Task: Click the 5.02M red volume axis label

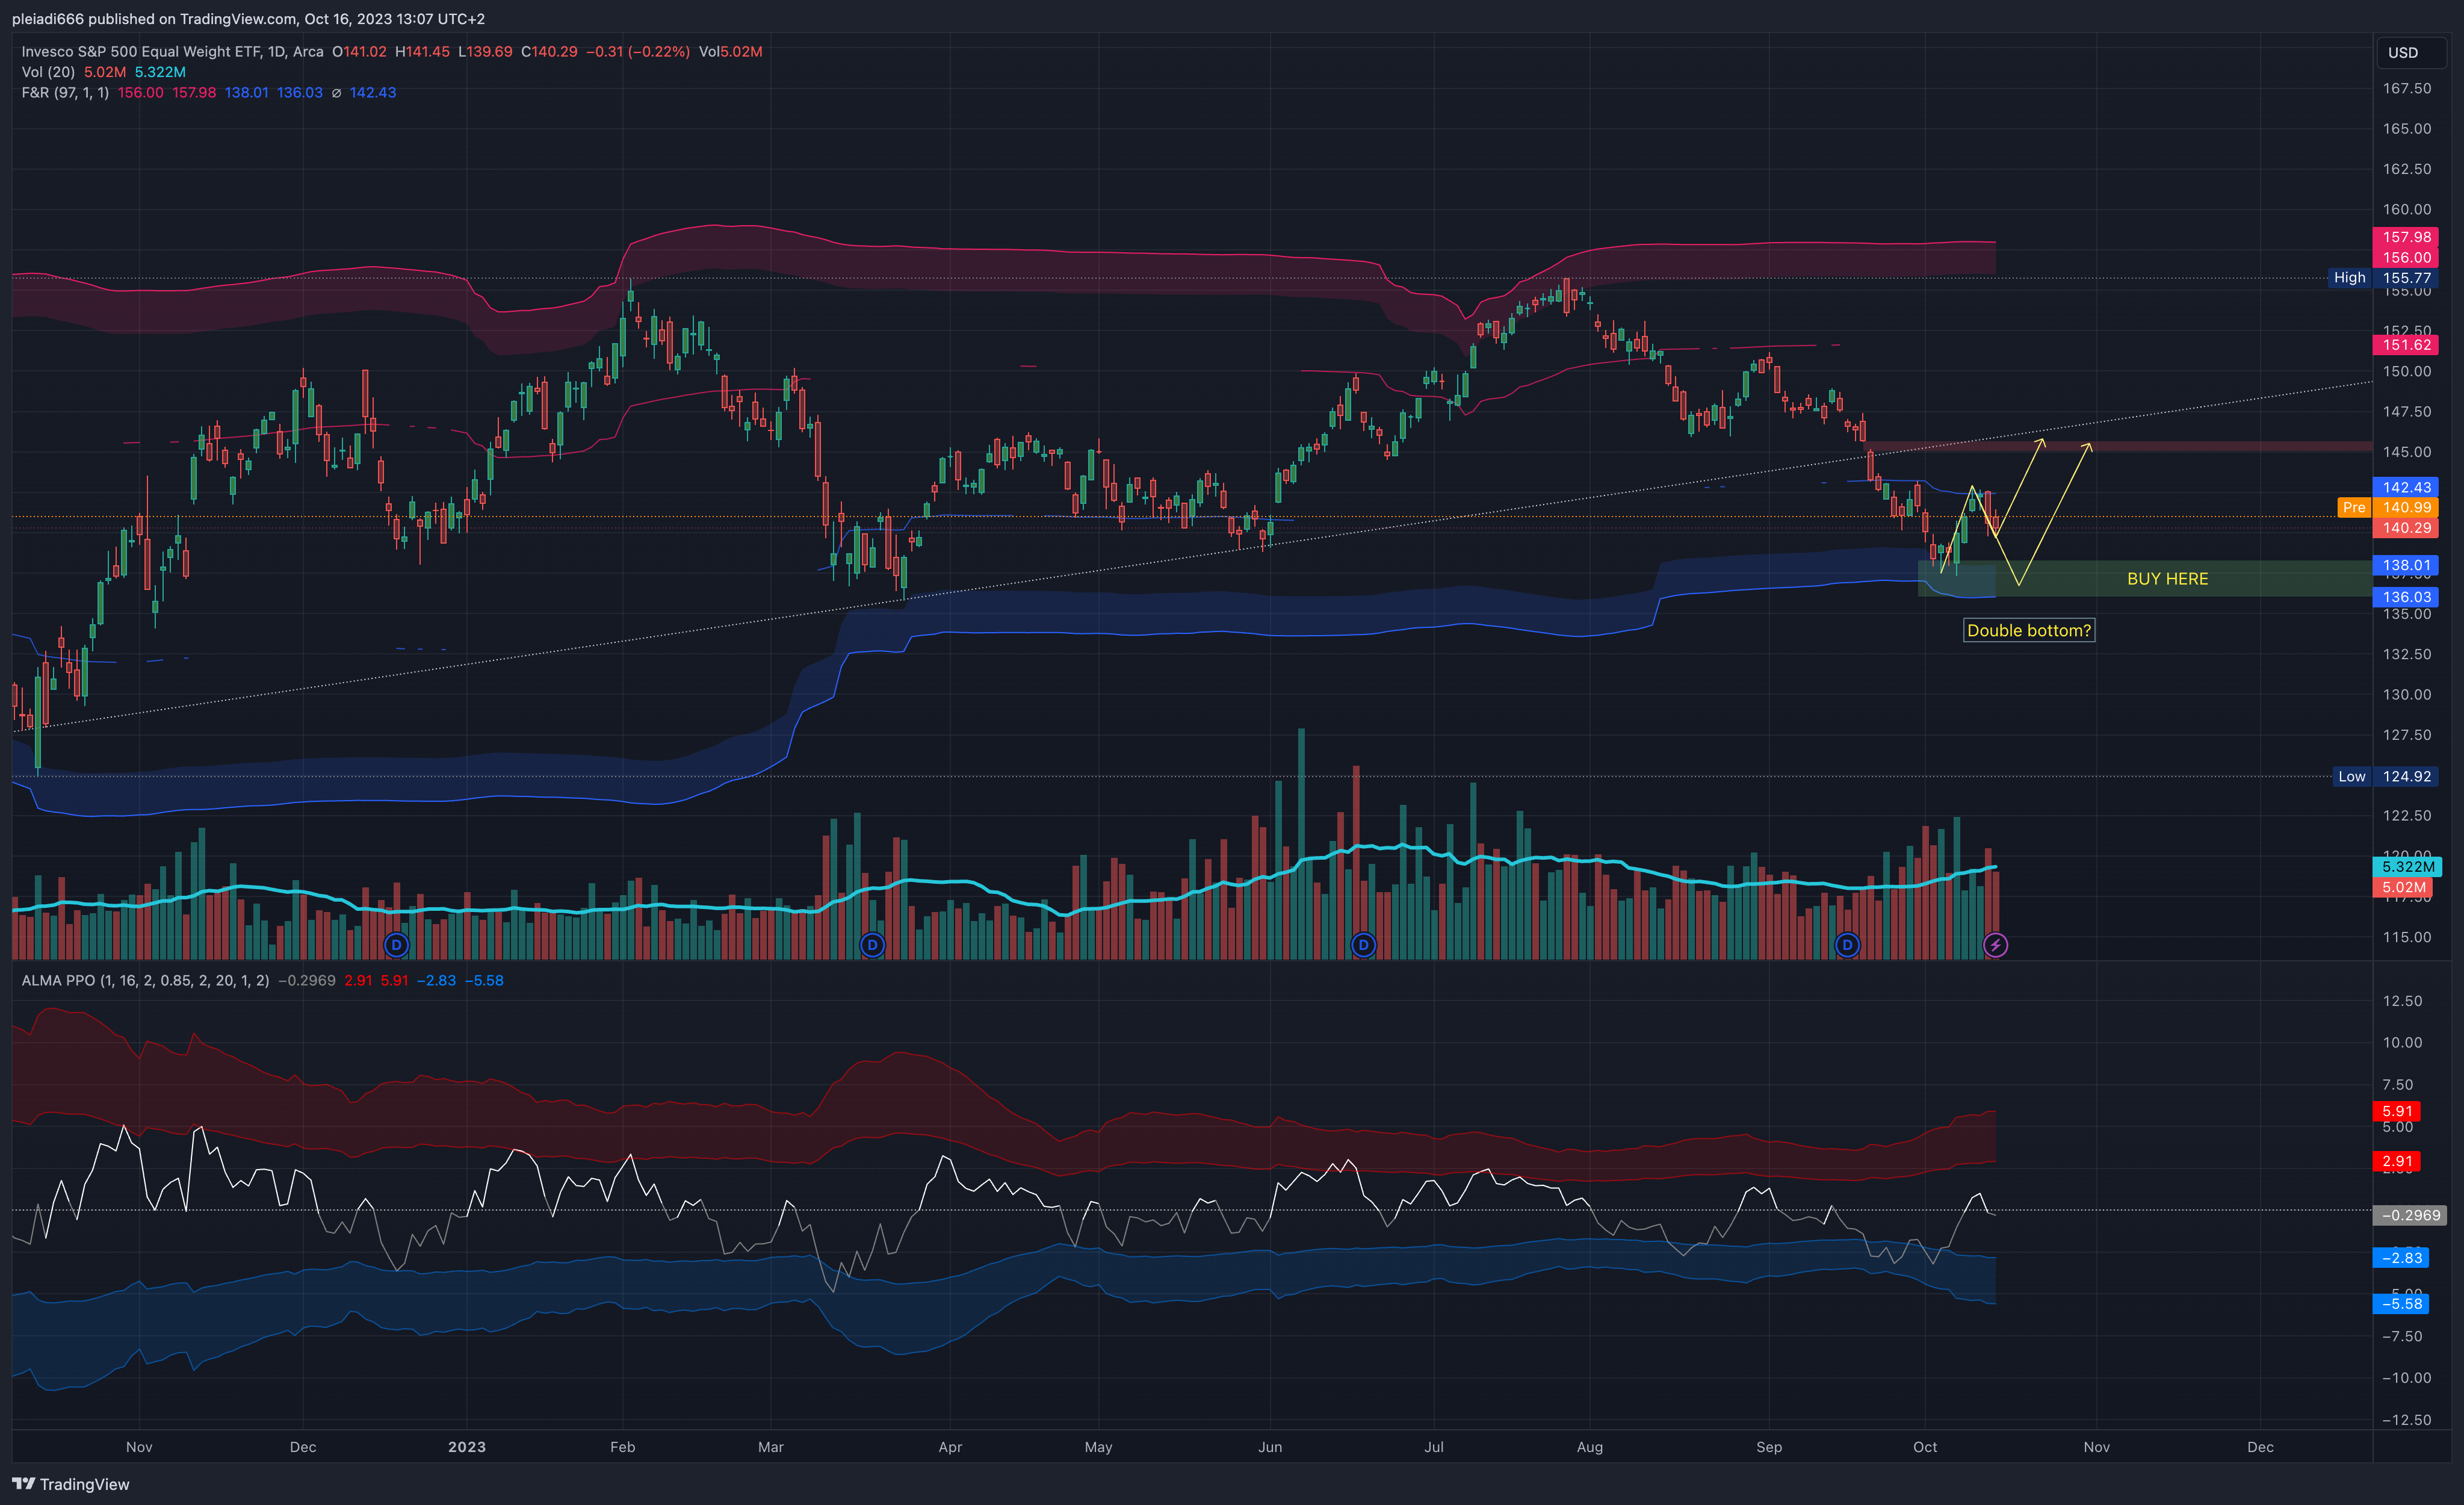Action: [x=2403, y=888]
